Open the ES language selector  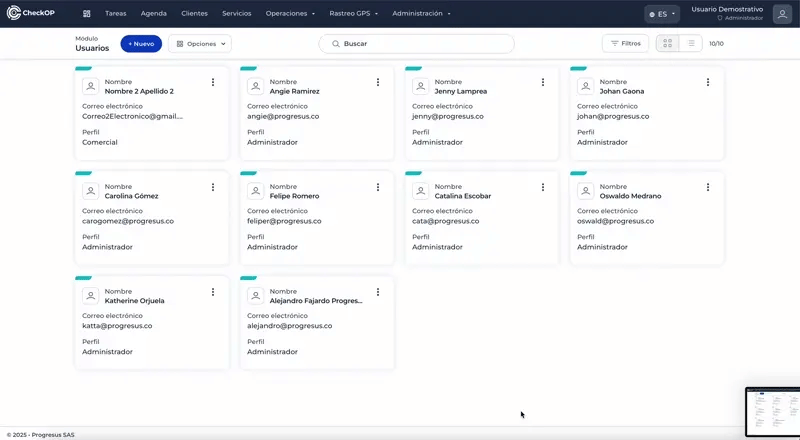pos(662,14)
